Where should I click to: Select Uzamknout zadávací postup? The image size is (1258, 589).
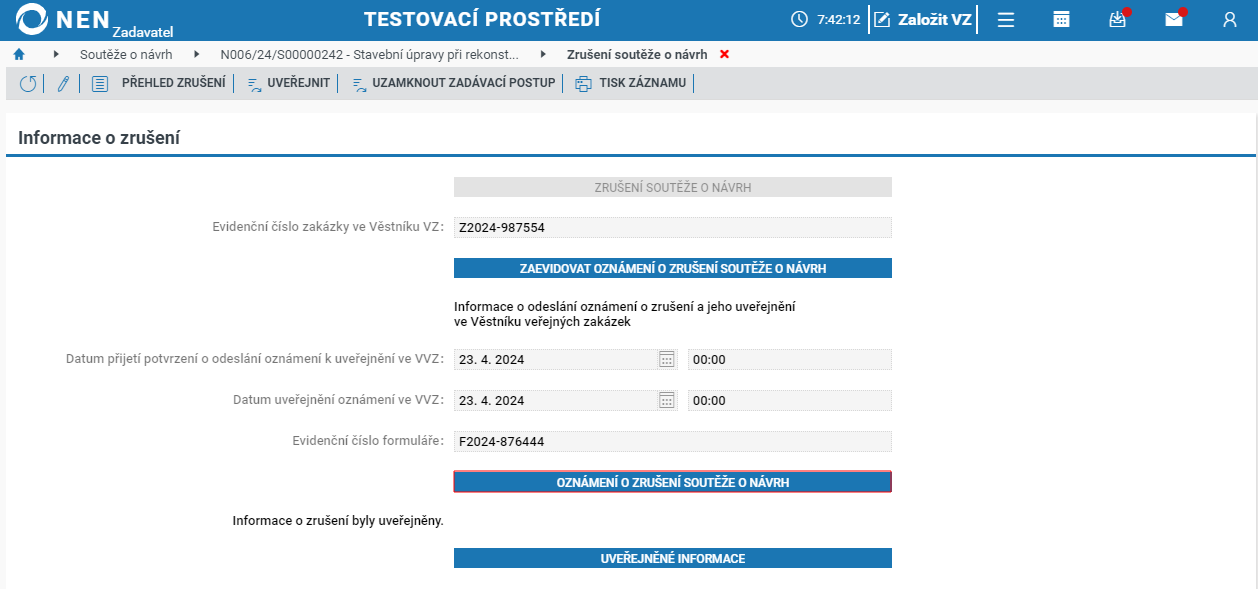pyautogui.click(x=453, y=83)
